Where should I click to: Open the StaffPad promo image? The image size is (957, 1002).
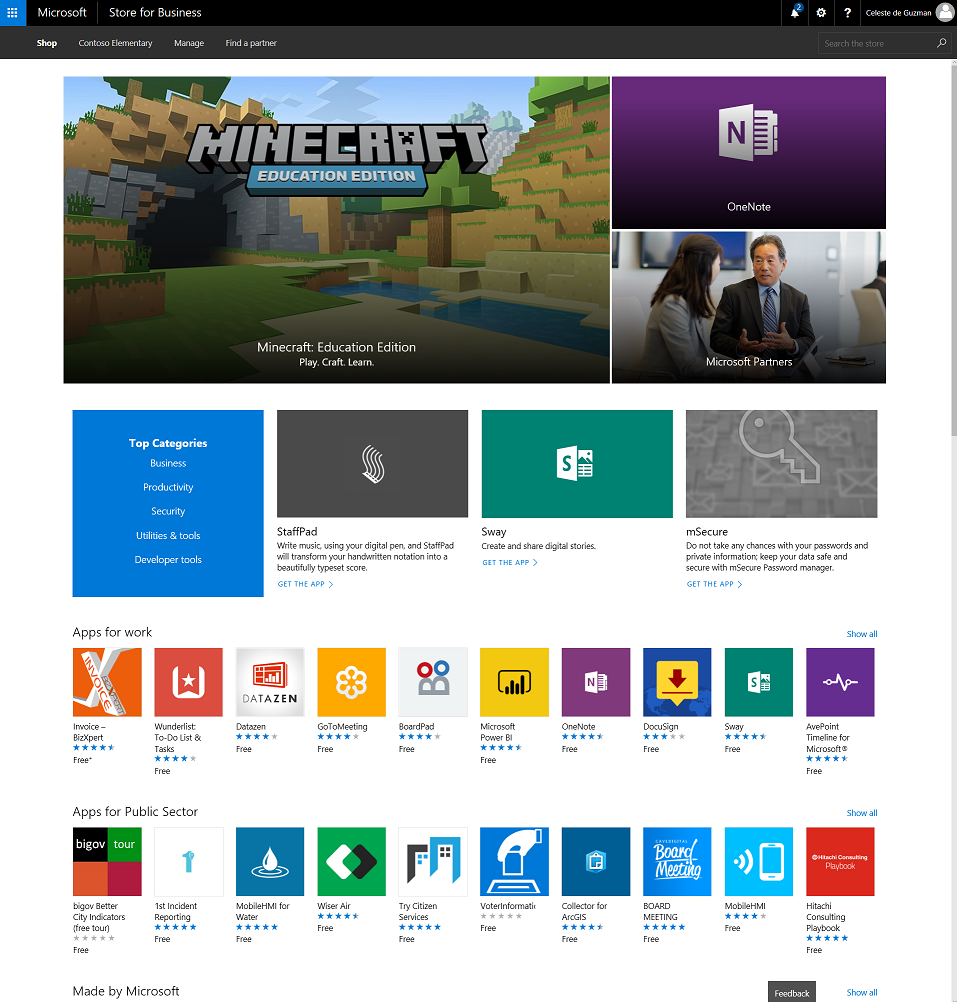point(372,463)
